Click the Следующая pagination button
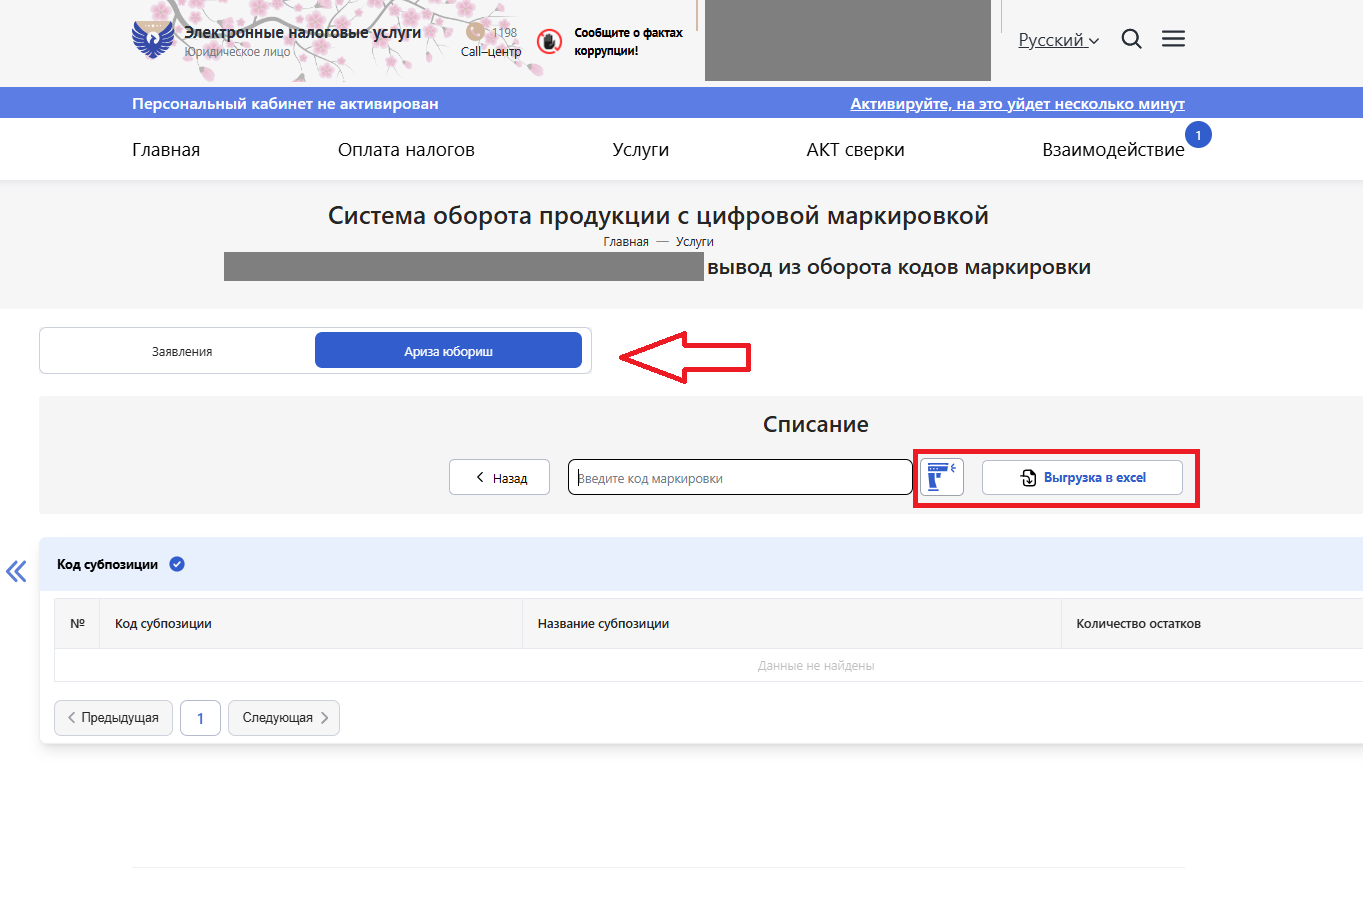Image resolution: width=1363 pixels, height=904 pixels. (284, 718)
